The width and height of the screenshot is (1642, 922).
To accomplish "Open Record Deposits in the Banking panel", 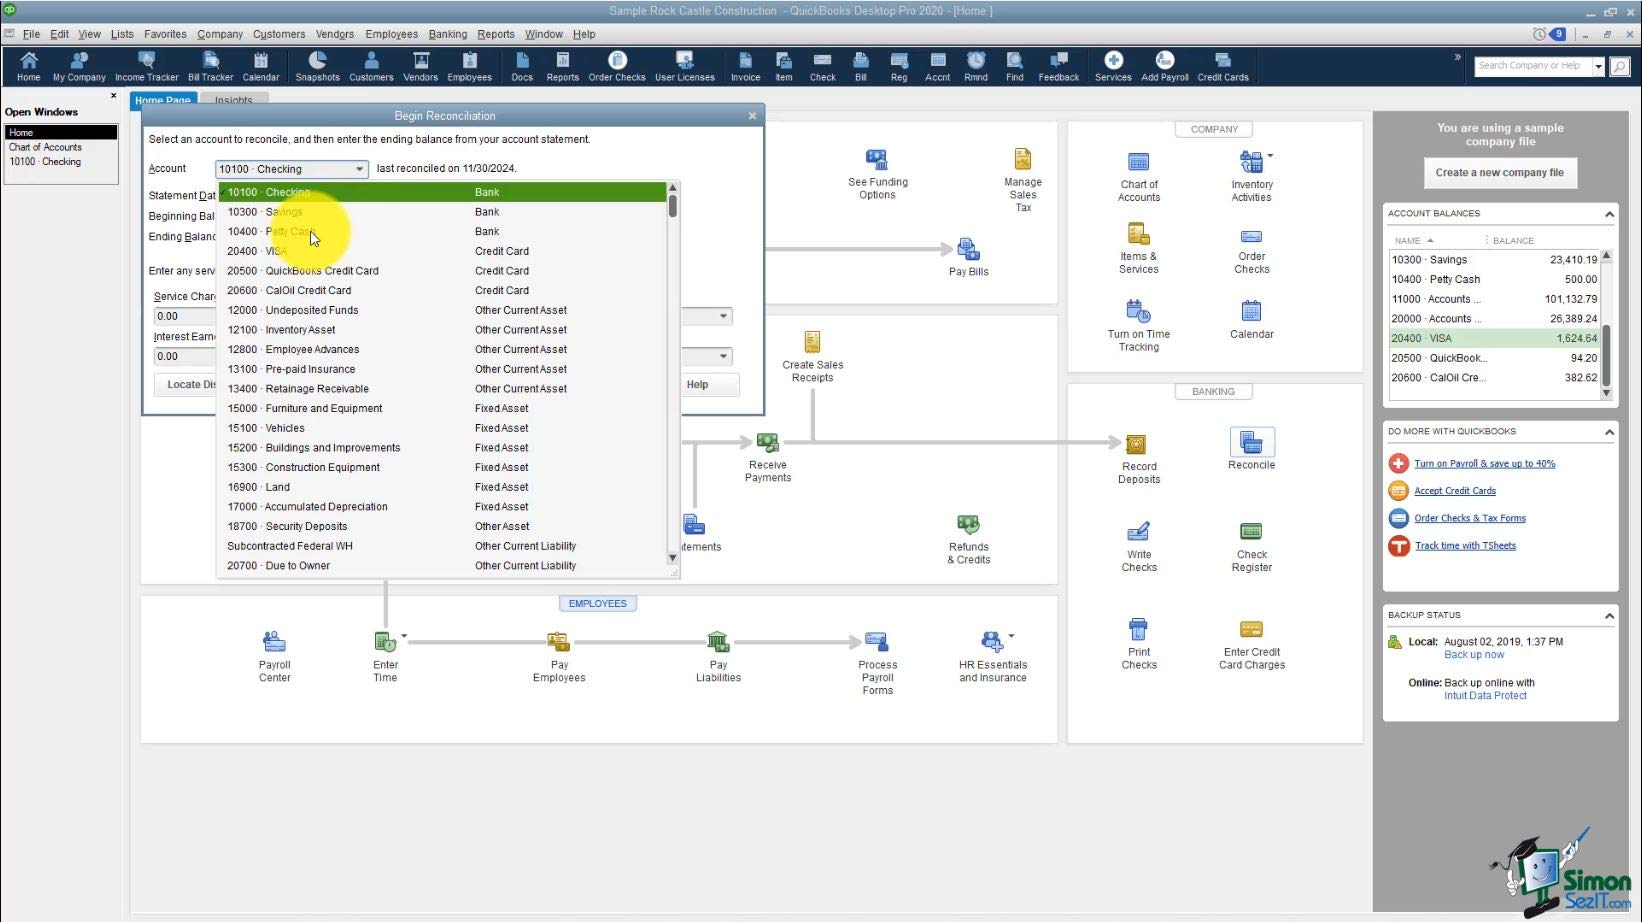I will coord(1138,459).
